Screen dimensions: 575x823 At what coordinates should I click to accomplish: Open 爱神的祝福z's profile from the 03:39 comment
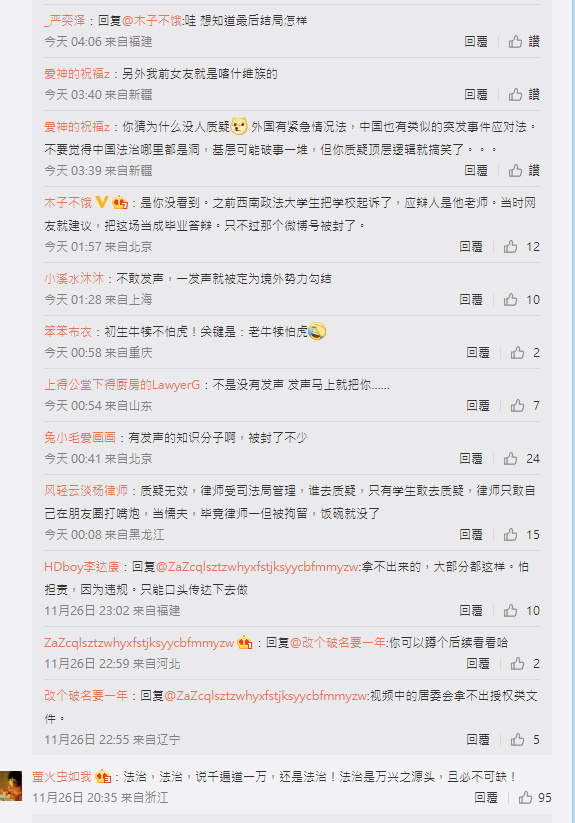(77, 127)
